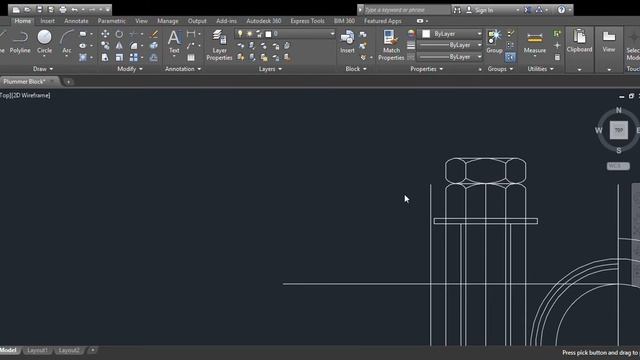Click the Linear Dimension icon

point(191,34)
